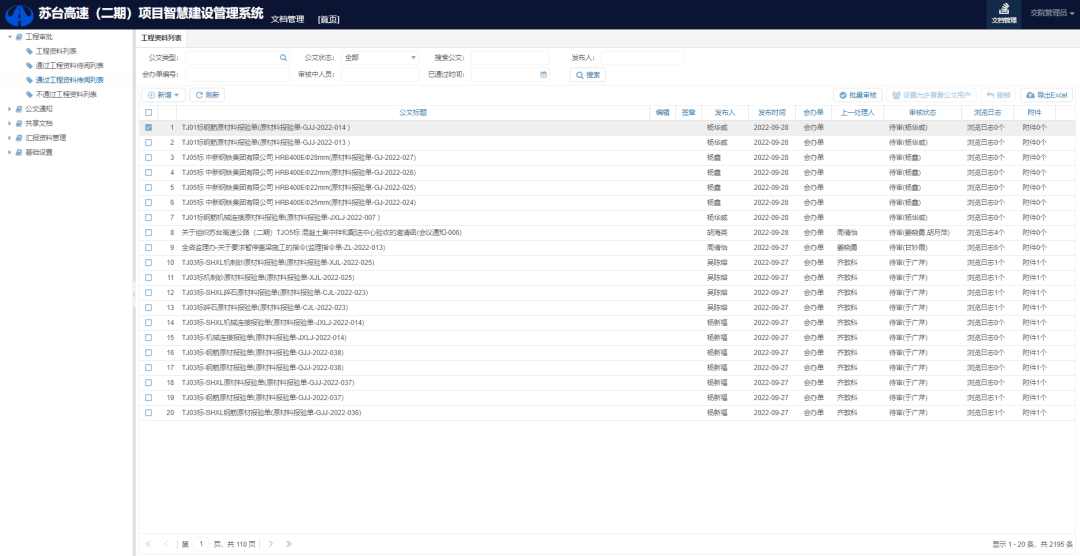Viewport: 1080px width, 556px height.
Task: Tick the select-all checkbox in table header
Action: 149,112
